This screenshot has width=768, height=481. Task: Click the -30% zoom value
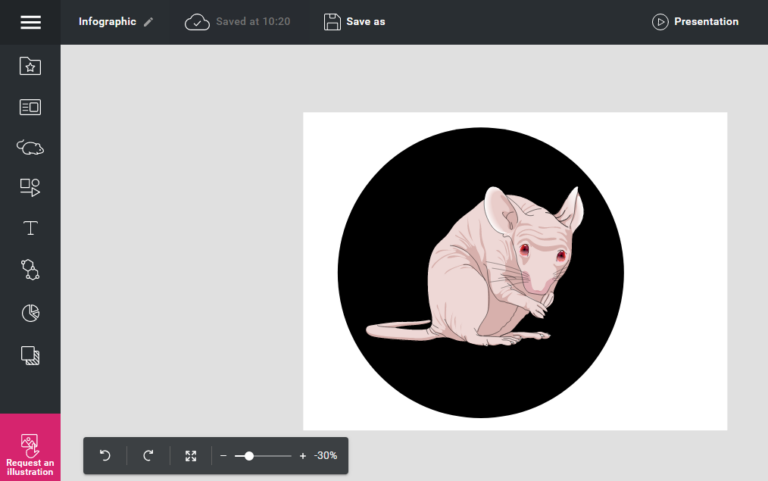(326, 456)
